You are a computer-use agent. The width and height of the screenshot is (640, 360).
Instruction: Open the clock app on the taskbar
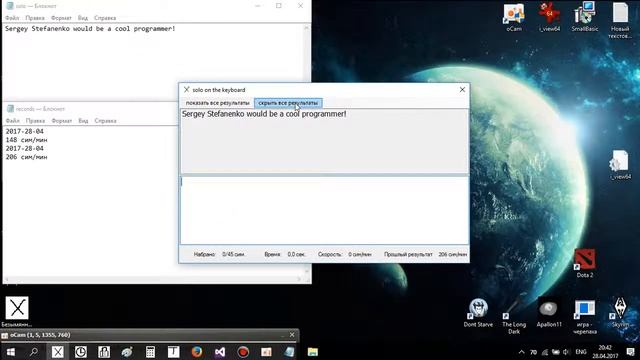point(81,352)
